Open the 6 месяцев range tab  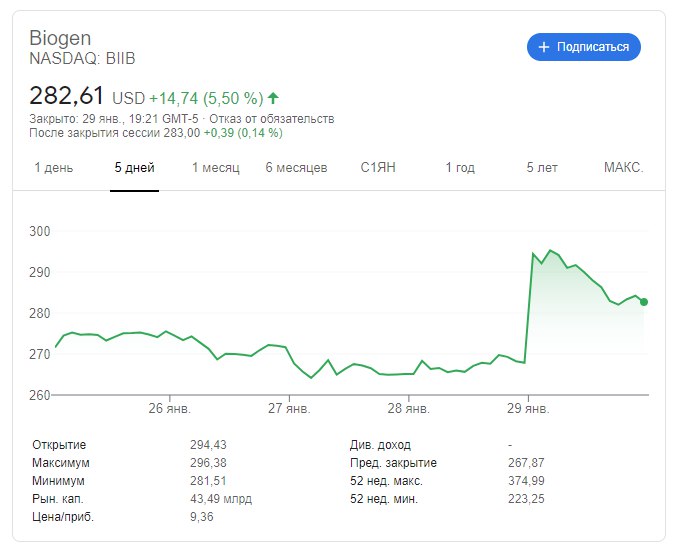point(296,168)
